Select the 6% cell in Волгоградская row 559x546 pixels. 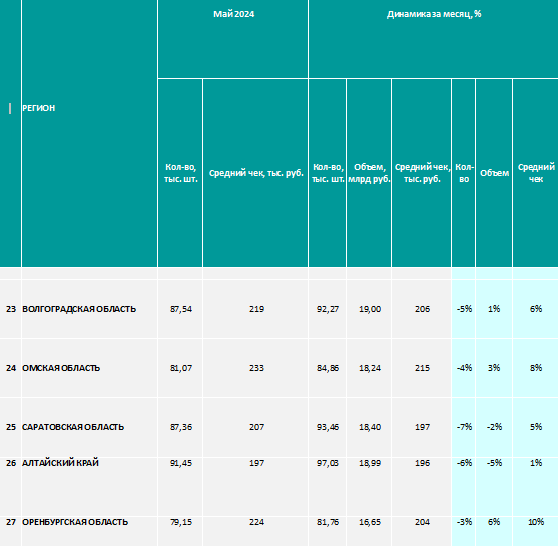(535, 309)
